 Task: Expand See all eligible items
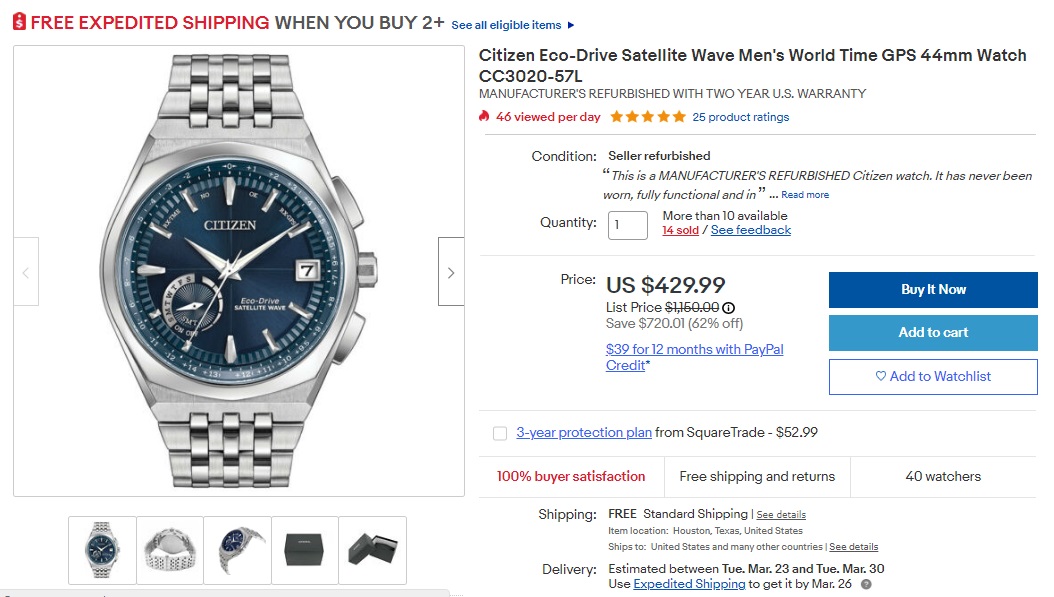click(513, 25)
